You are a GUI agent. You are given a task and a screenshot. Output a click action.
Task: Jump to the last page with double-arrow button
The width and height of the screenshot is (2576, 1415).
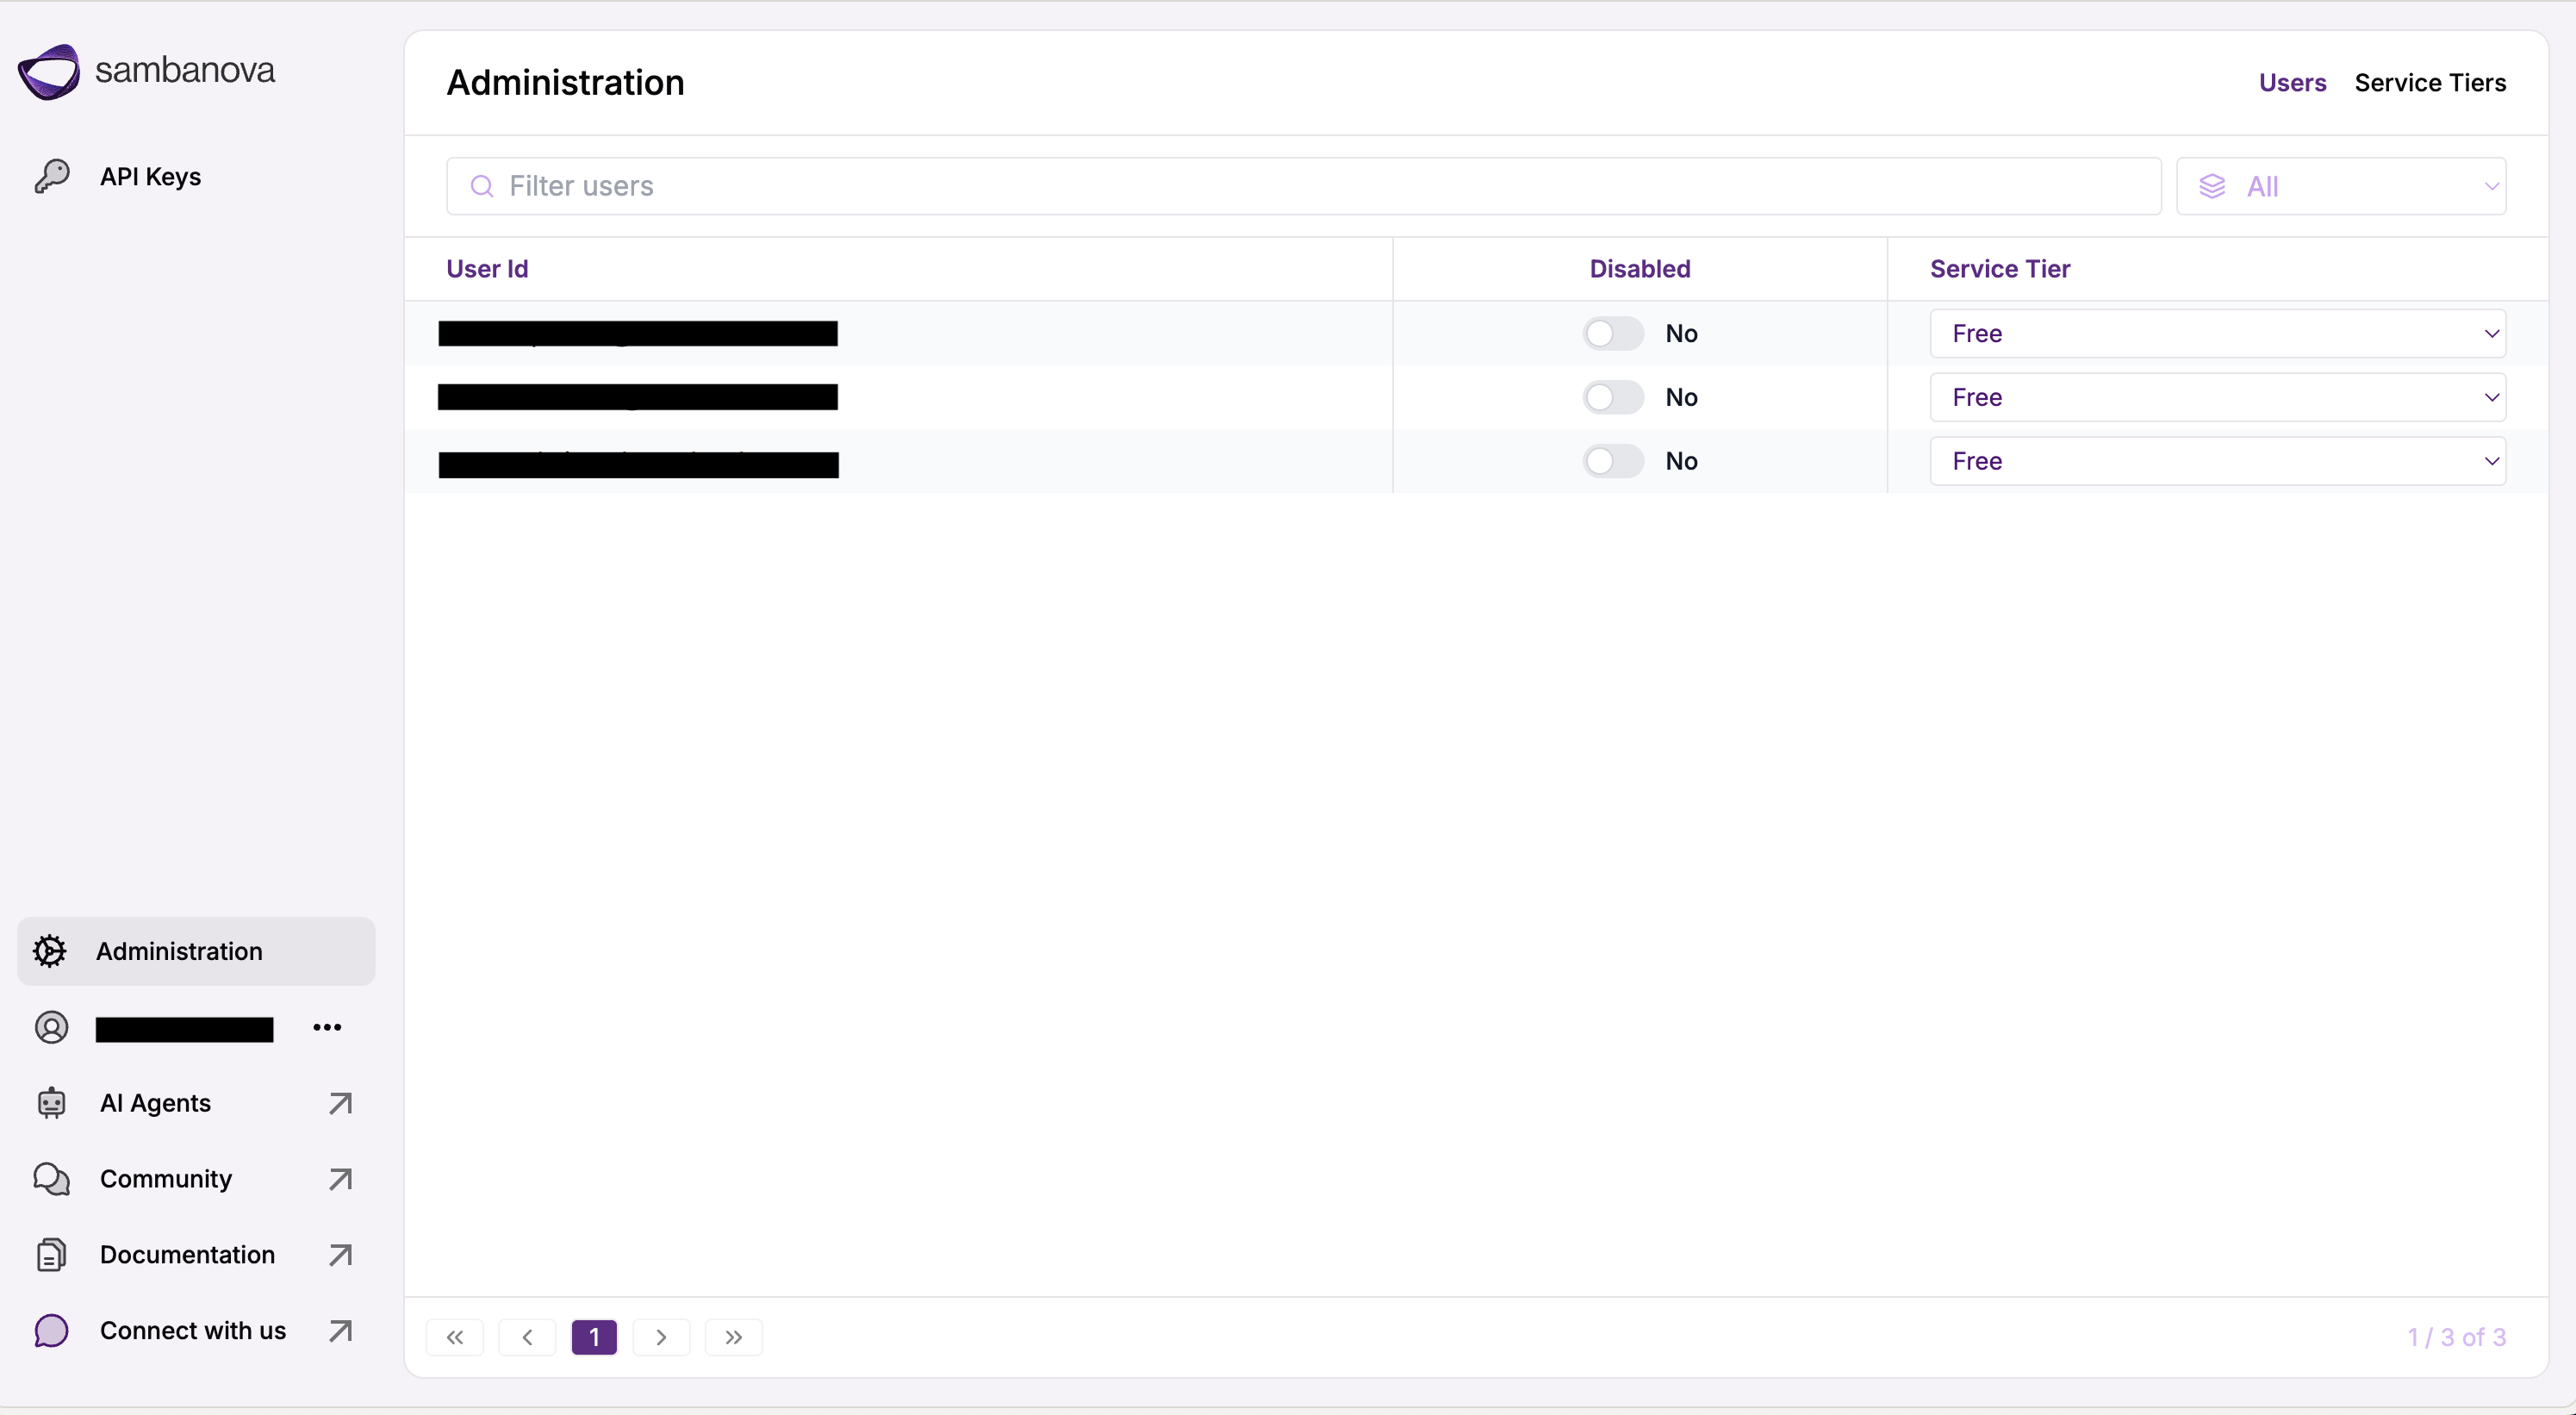tap(734, 1337)
